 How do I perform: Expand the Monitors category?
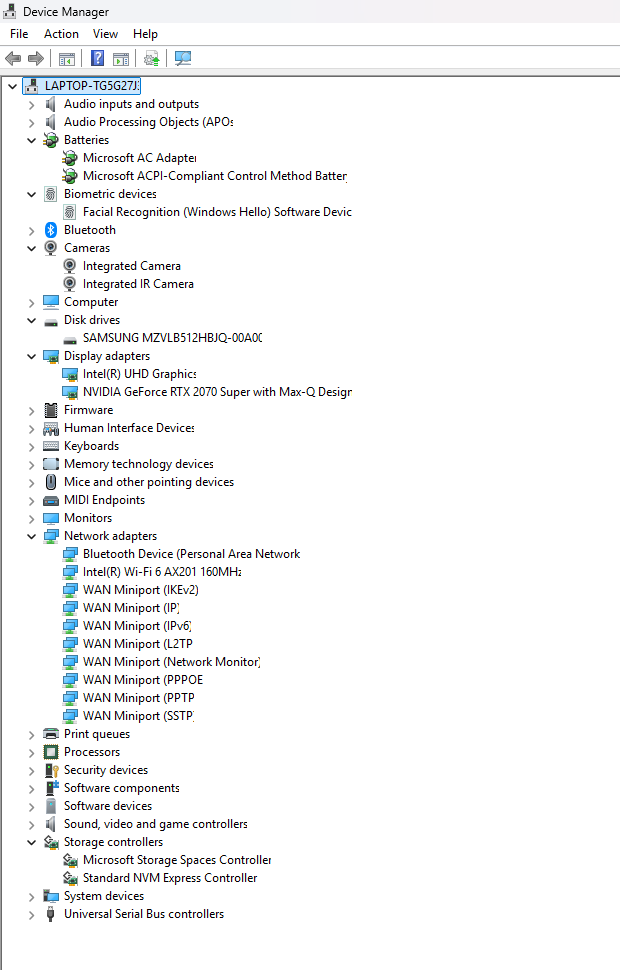32,519
